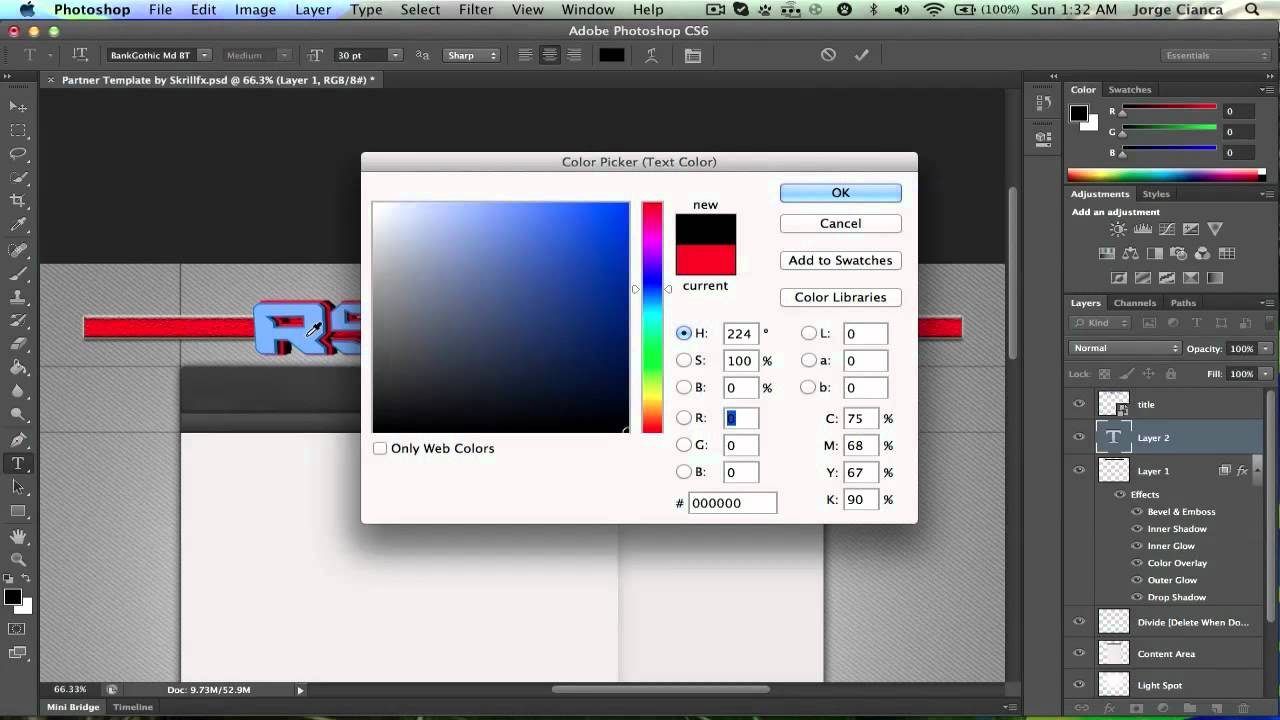Select the Crop tool

18,201
